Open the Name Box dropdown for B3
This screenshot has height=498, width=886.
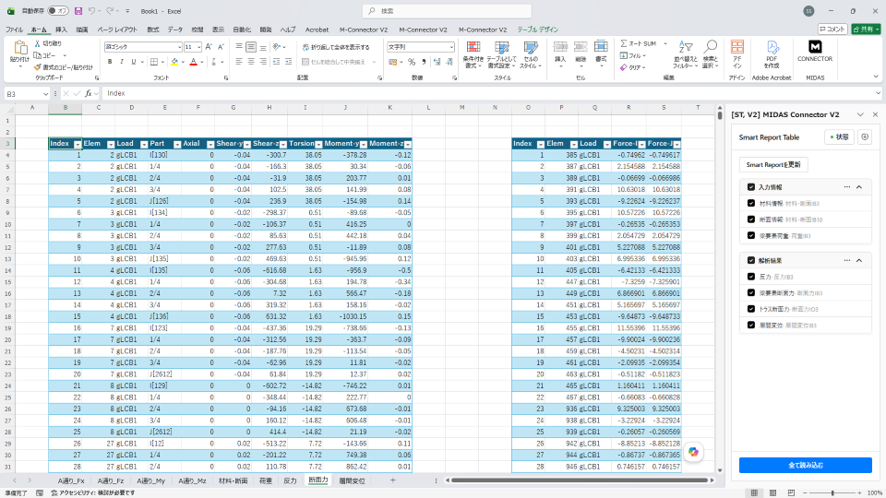coord(45,94)
